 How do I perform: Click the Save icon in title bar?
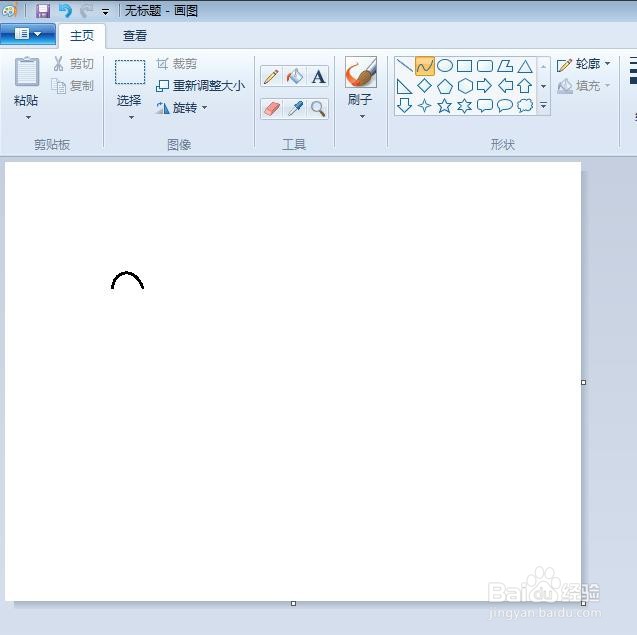pos(43,11)
